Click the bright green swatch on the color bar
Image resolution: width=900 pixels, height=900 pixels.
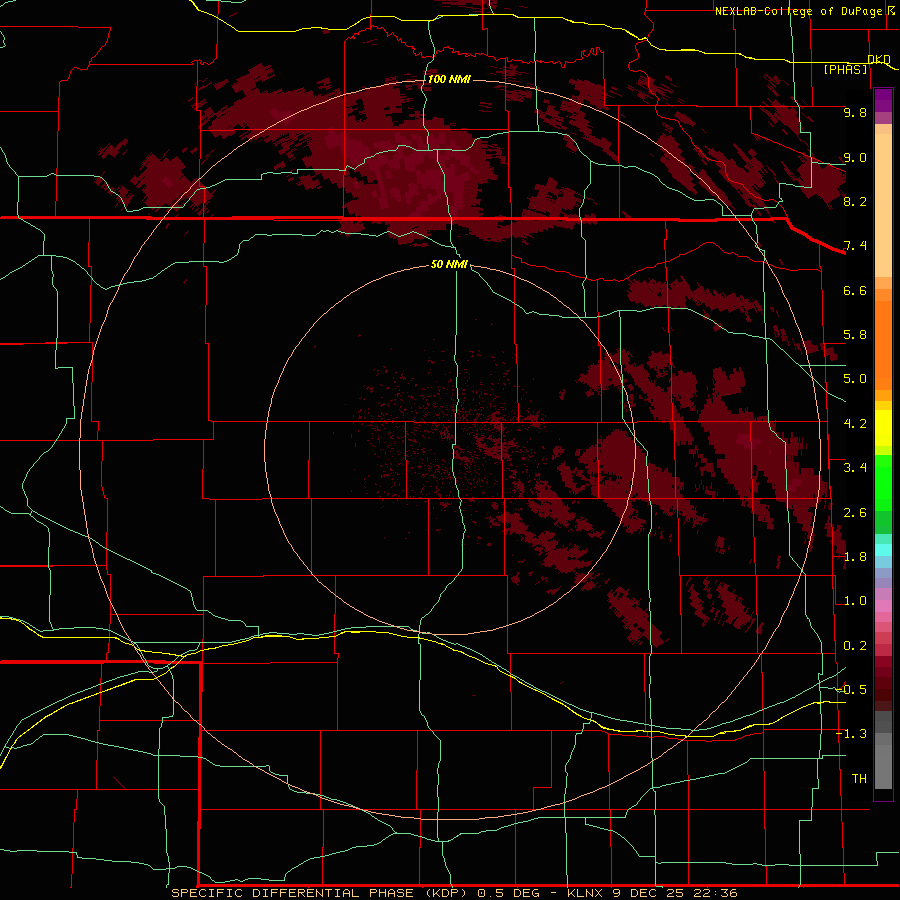point(883,485)
